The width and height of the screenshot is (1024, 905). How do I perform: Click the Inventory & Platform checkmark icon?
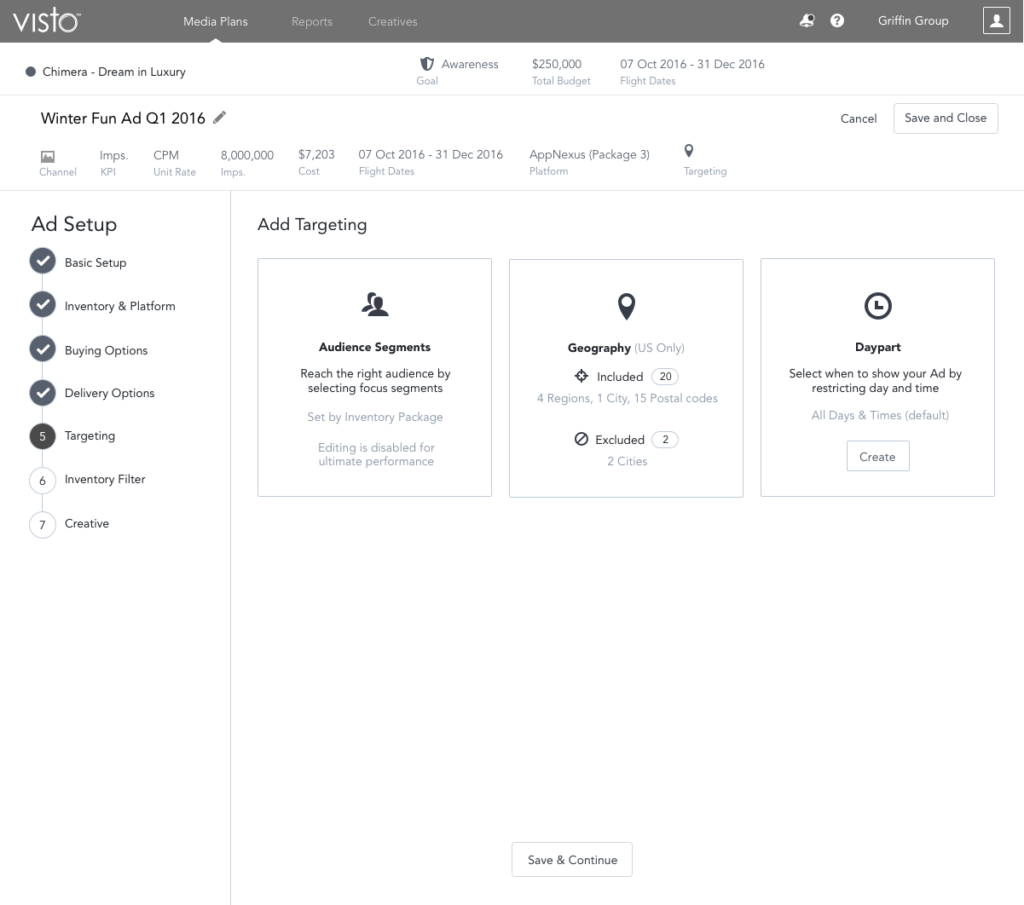pyautogui.click(x=42, y=305)
